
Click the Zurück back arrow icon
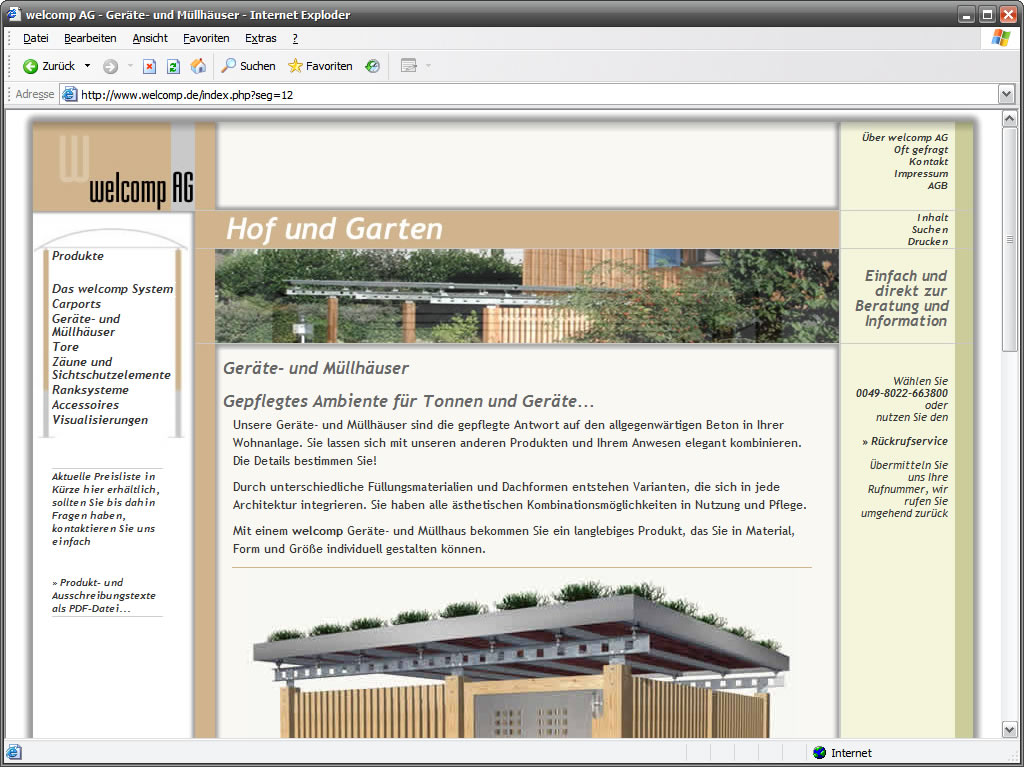(30, 66)
